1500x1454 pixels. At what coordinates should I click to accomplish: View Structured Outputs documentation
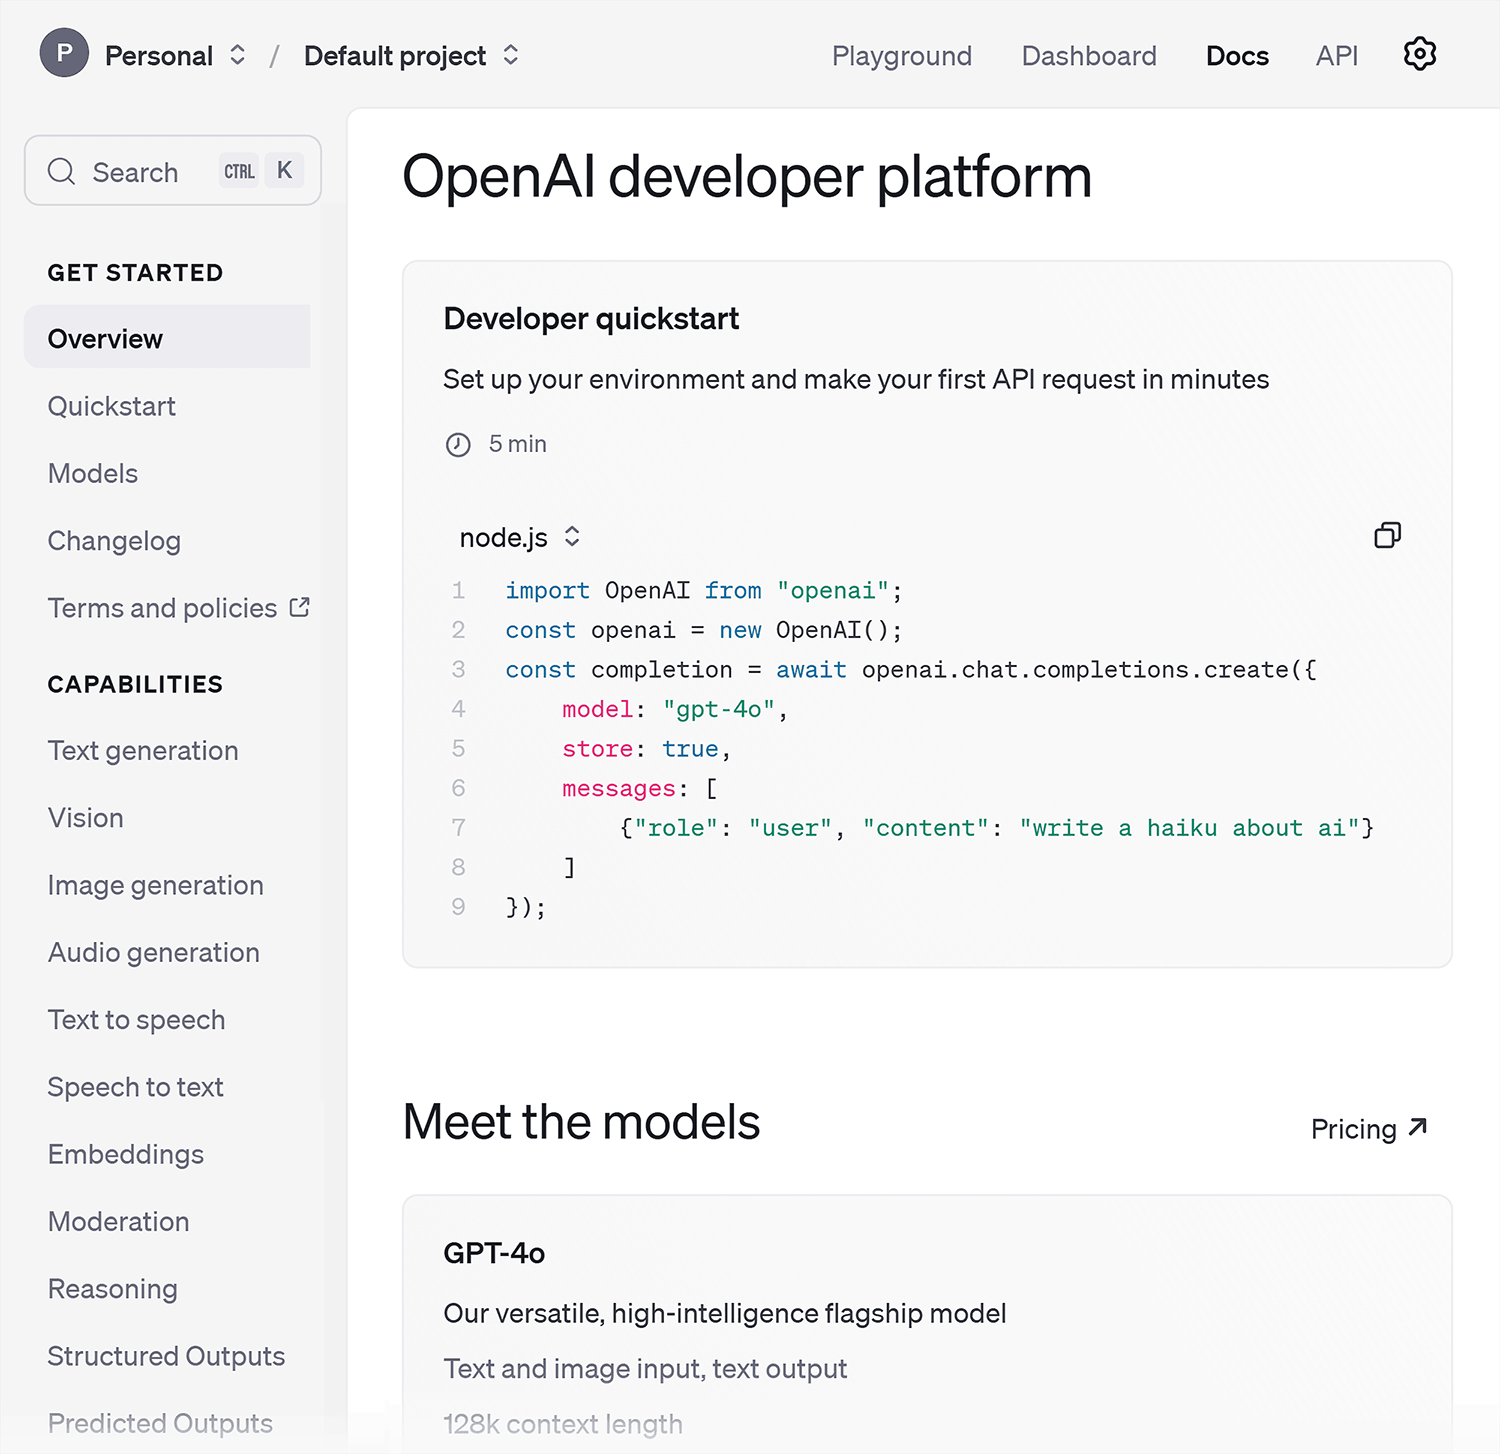click(x=167, y=1356)
